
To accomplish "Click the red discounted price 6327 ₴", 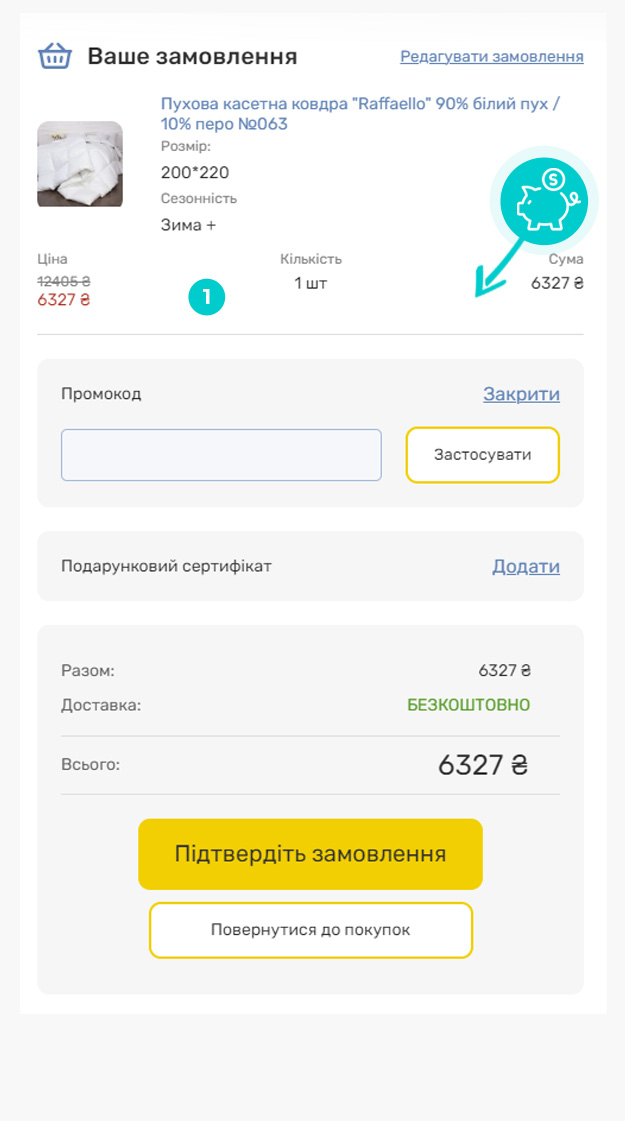I will [x=64, y=300].
